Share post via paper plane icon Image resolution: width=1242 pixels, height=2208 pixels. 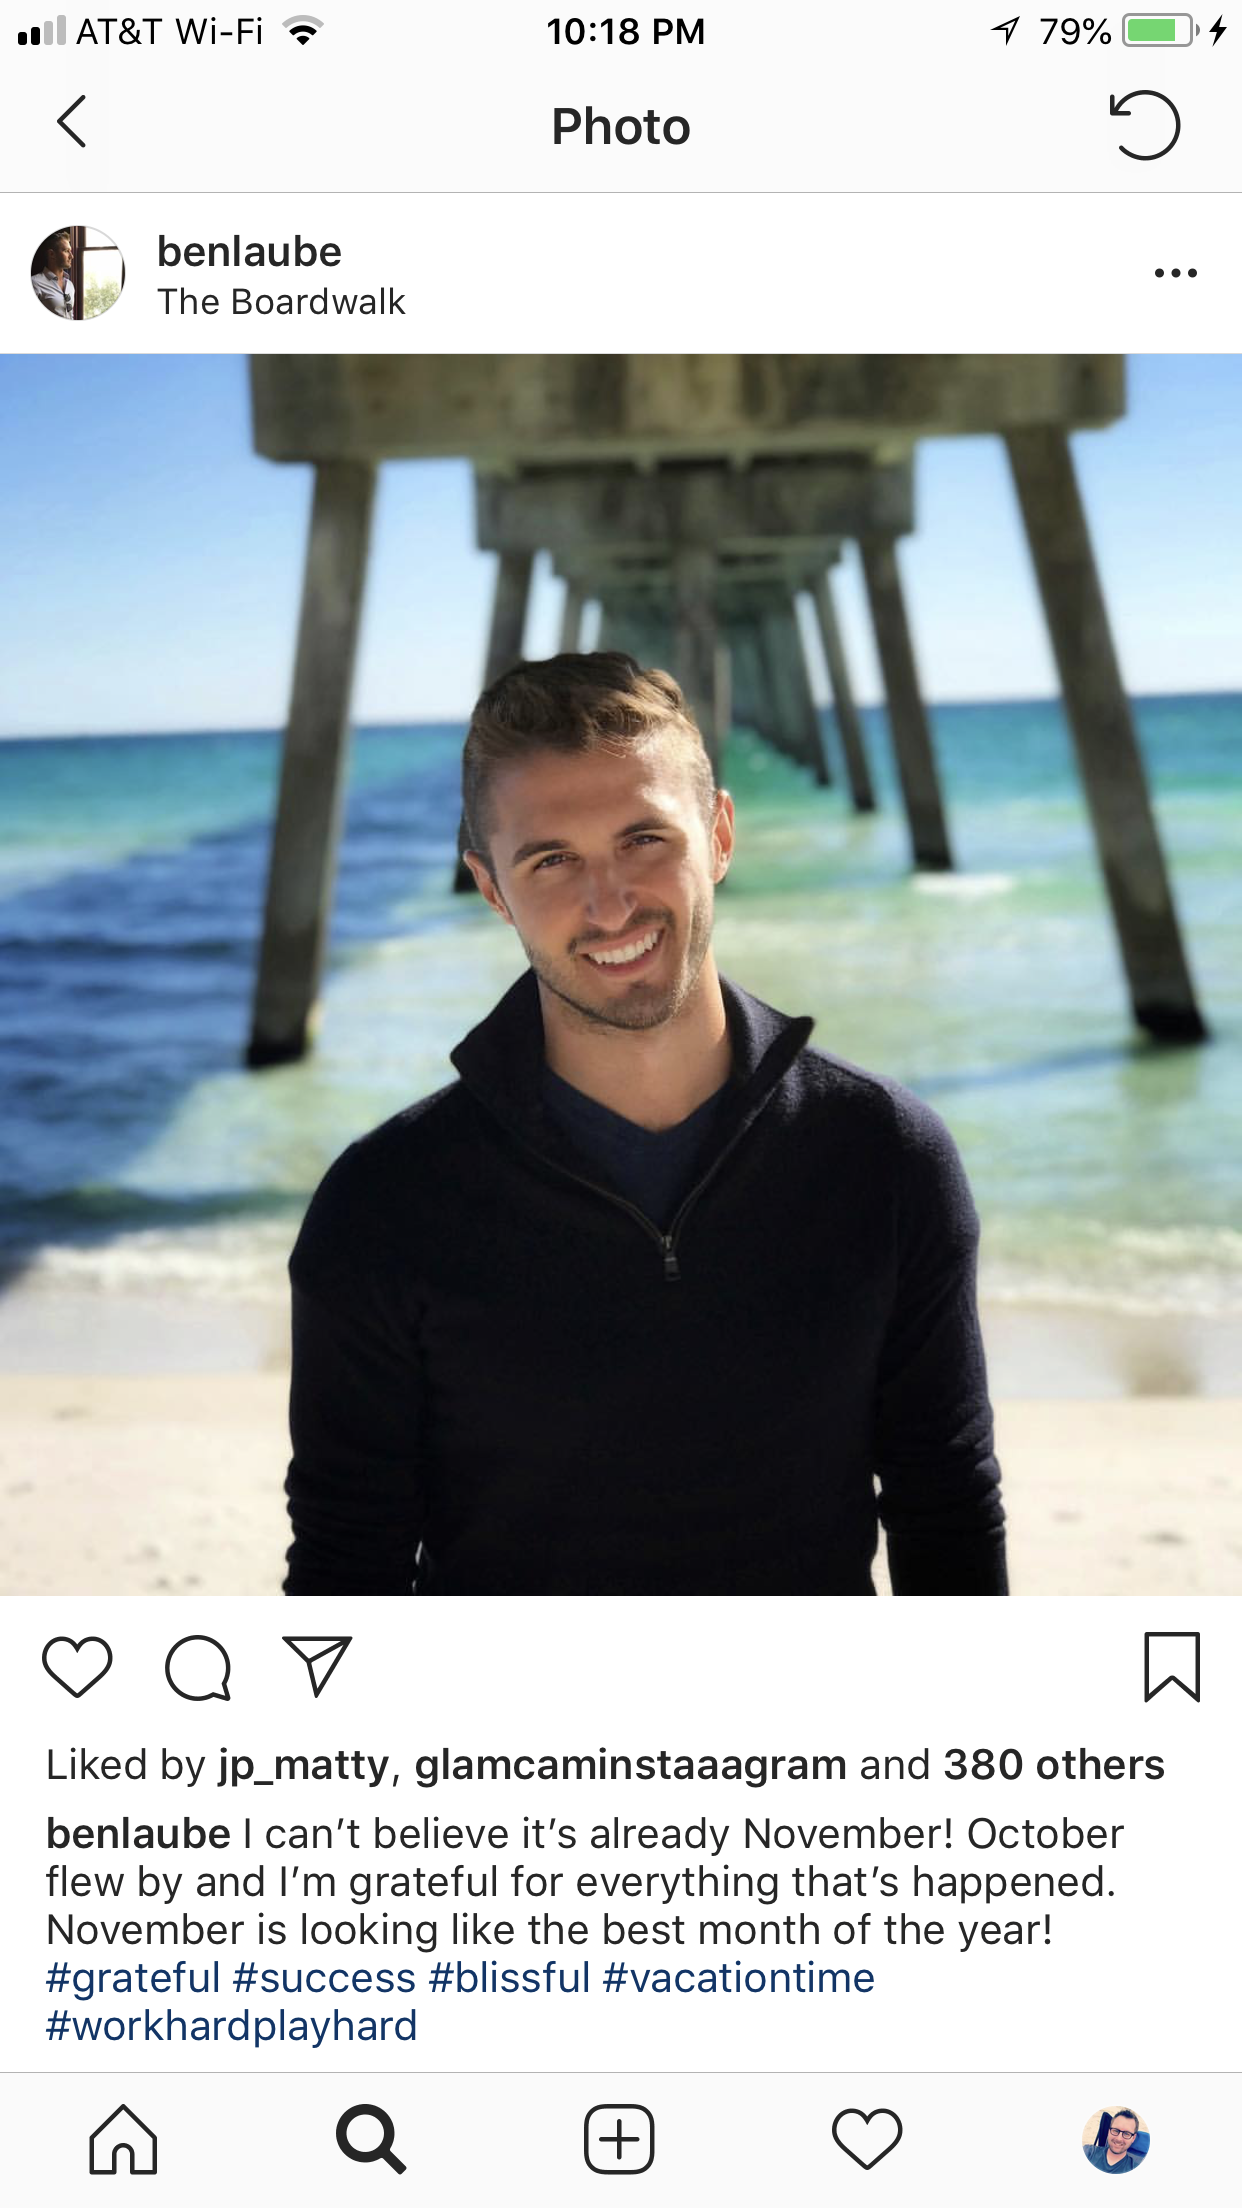pyautogui.click(x=318, y=1666)
